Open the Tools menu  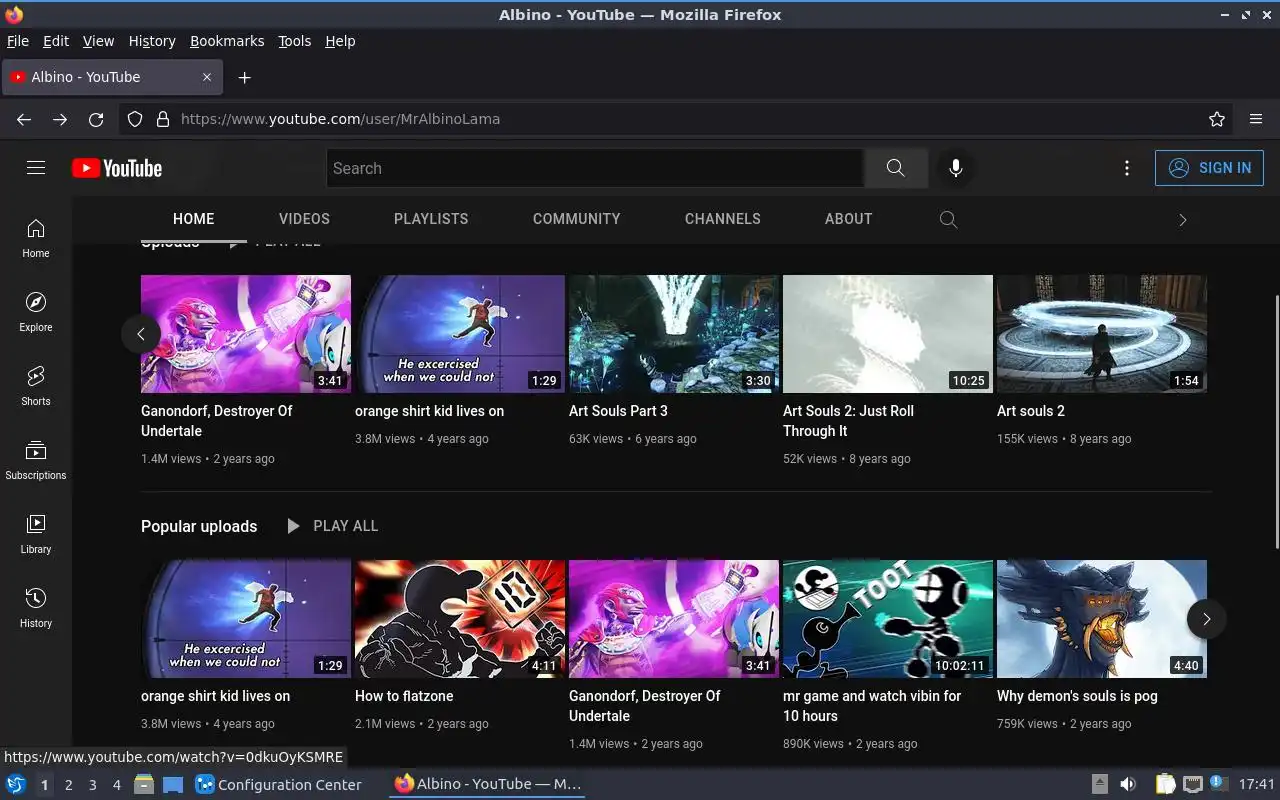(x=294, y=41)
